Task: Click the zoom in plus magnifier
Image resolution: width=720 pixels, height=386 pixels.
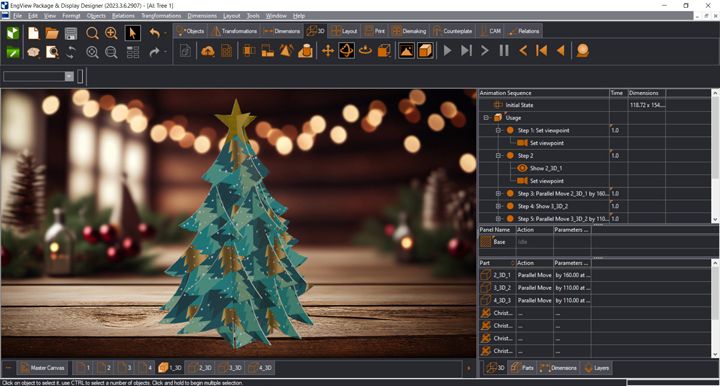Action: pos(111,33)
